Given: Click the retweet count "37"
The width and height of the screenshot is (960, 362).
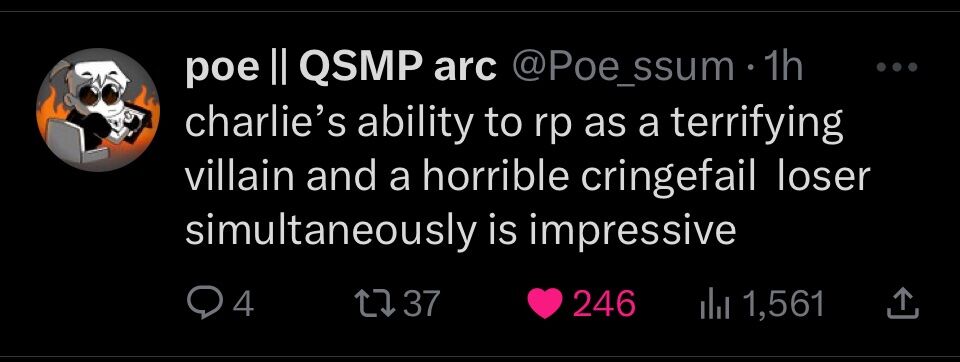Looking at the screenshot, I should 422,304.
